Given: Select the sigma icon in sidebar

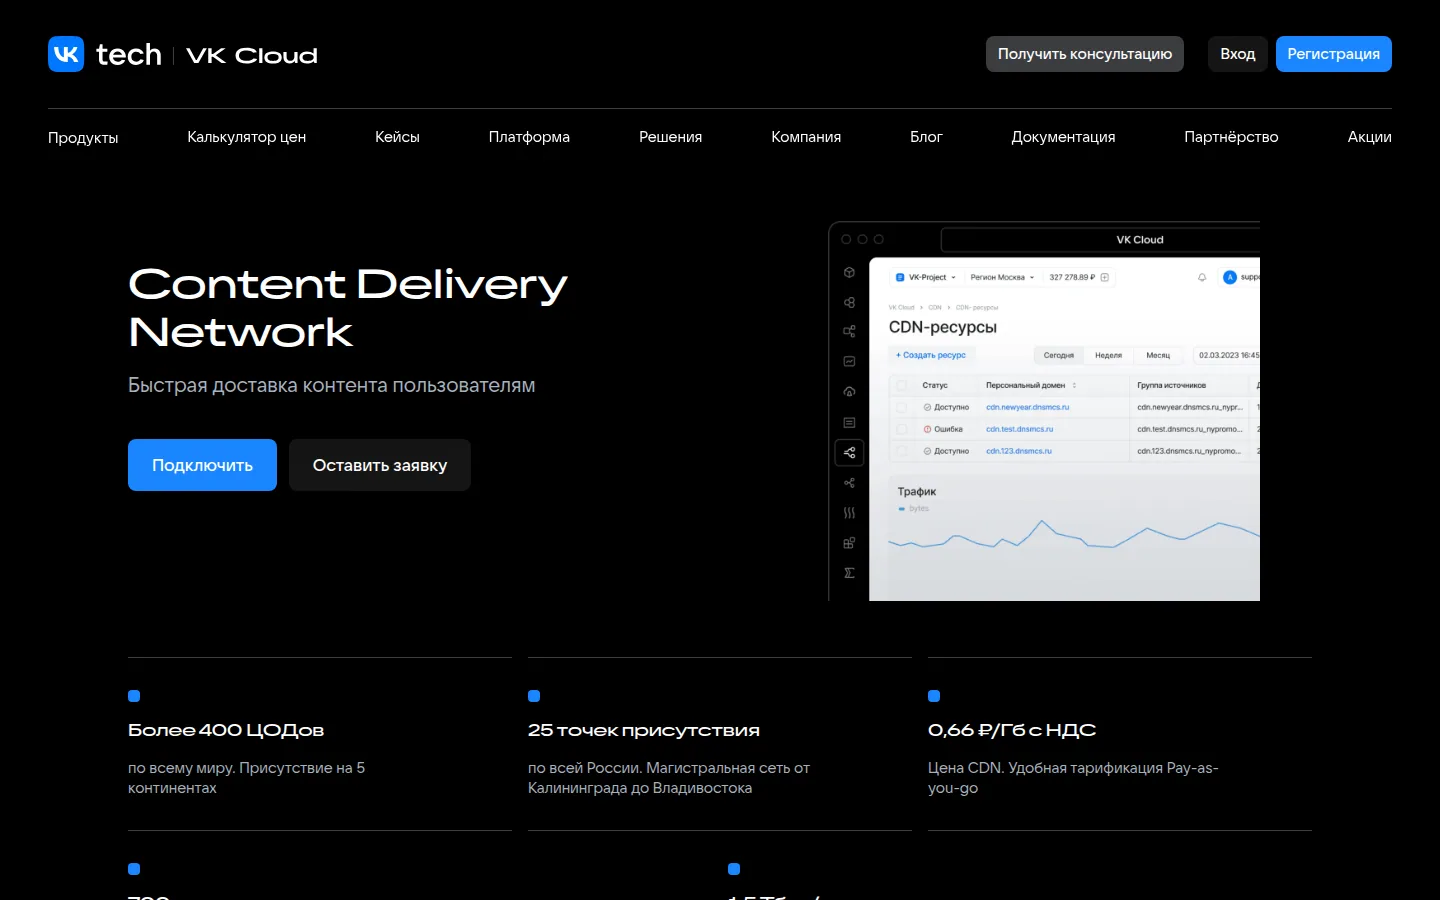Looking at the screenshot, I should click(849, 573).
